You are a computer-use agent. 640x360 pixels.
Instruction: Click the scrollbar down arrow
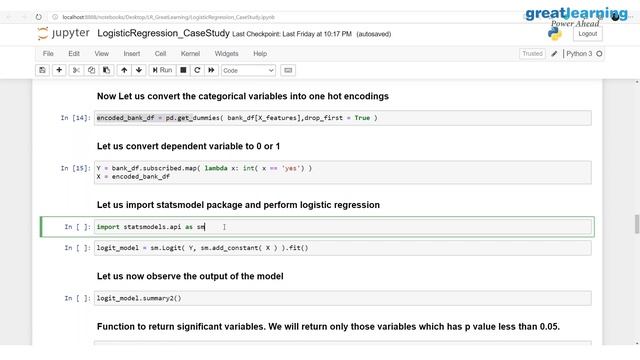coord(637,343)
